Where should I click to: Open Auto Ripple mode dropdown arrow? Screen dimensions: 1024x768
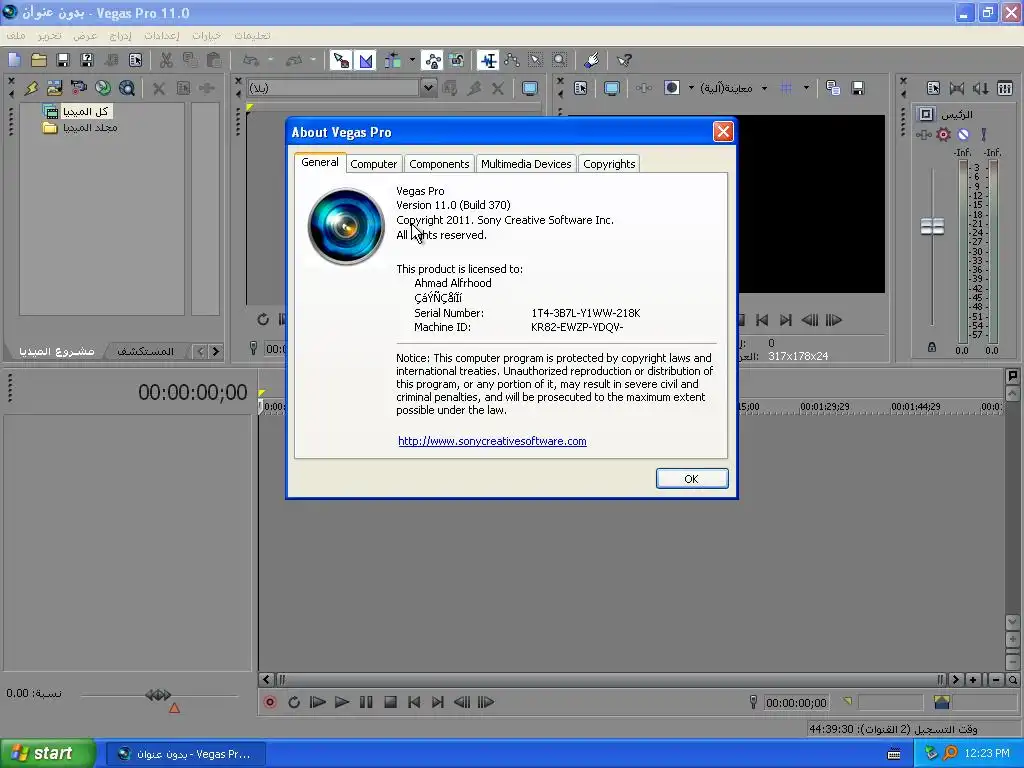coord(412,60)
